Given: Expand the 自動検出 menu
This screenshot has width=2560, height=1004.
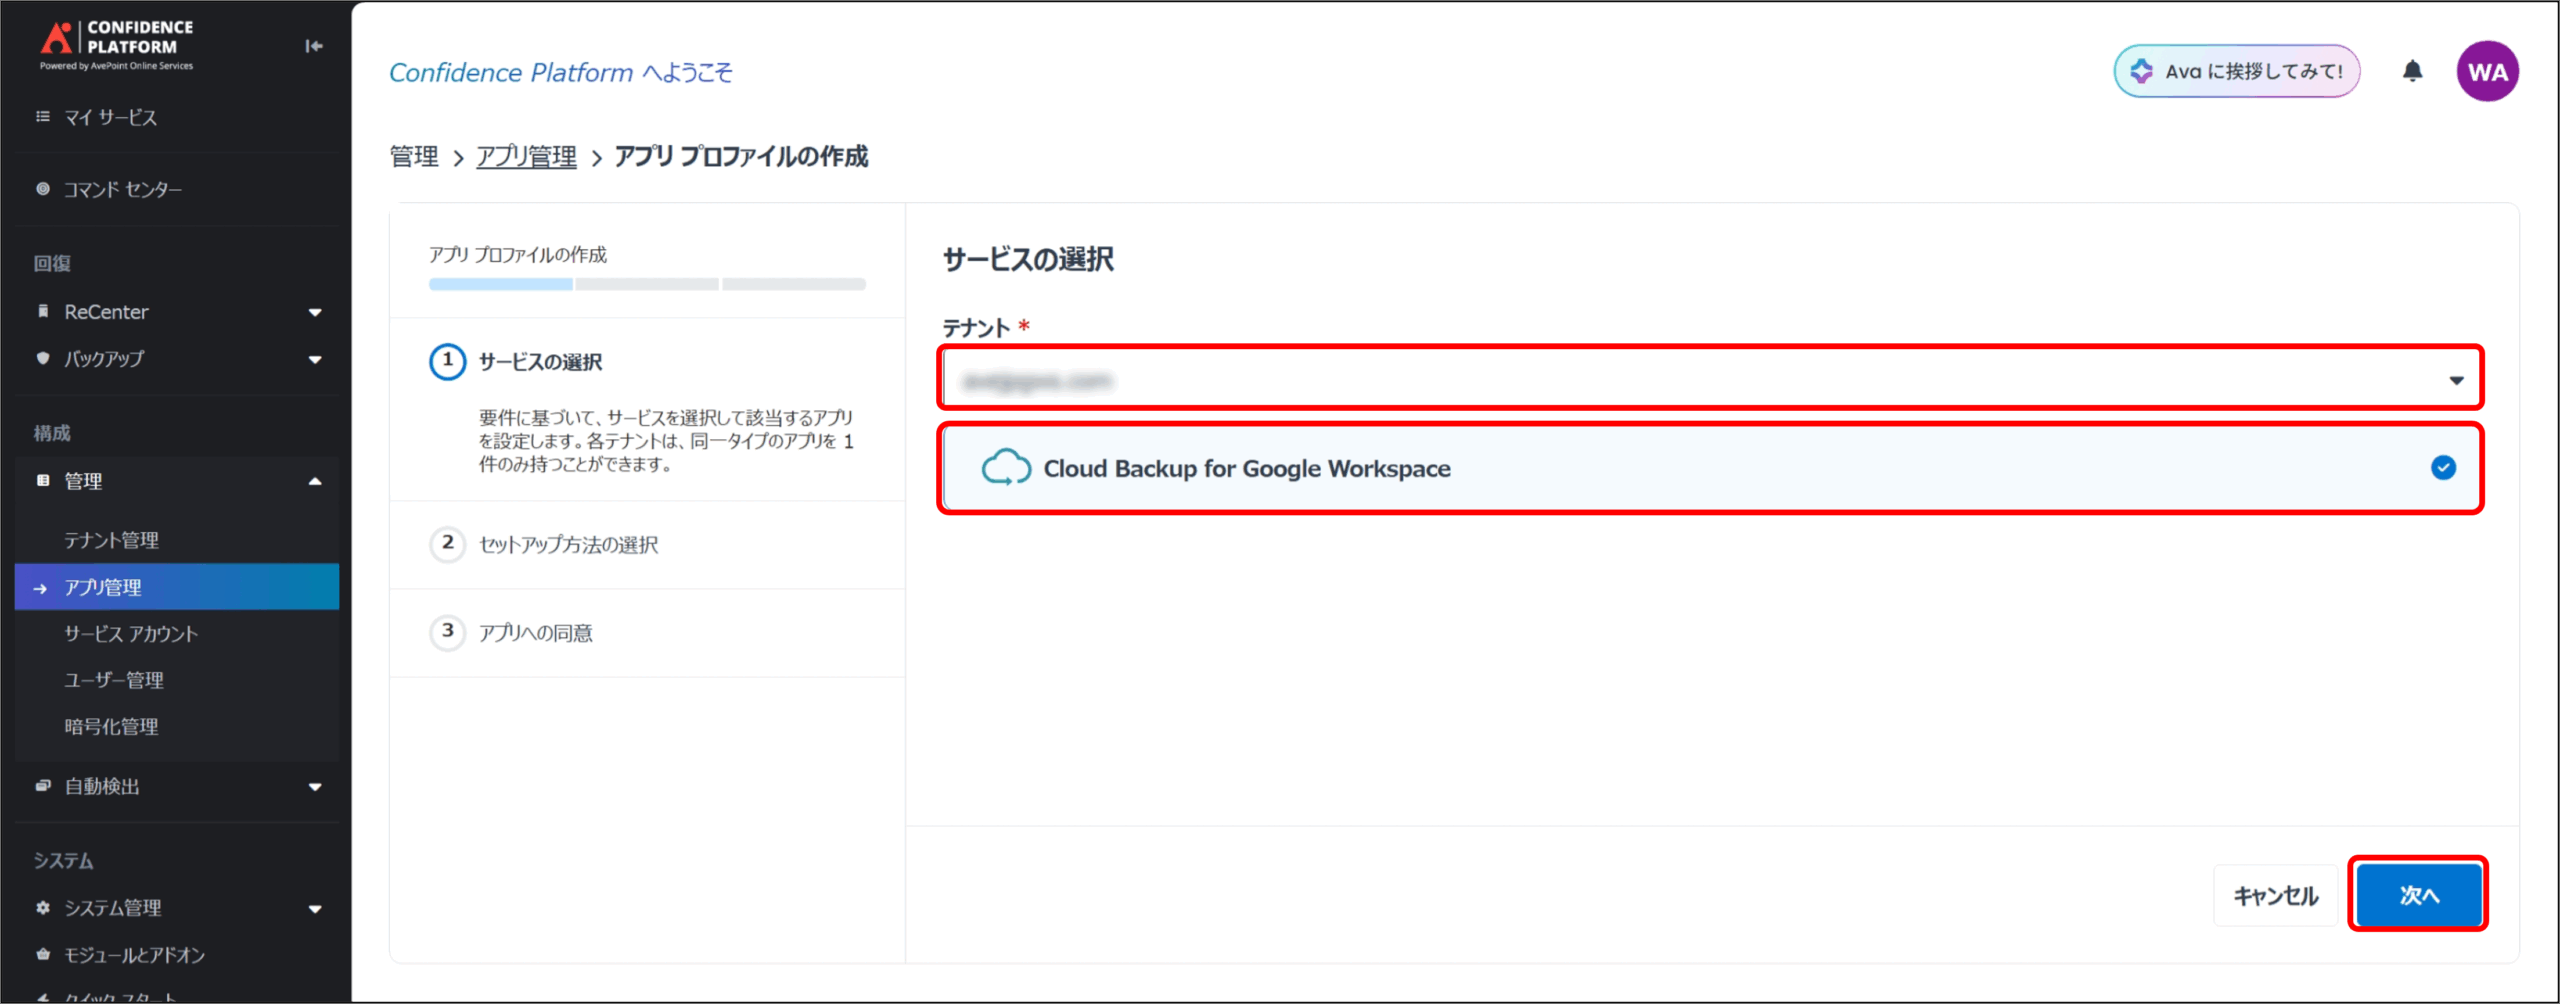Looking at the screenshot, I should 315,787.
